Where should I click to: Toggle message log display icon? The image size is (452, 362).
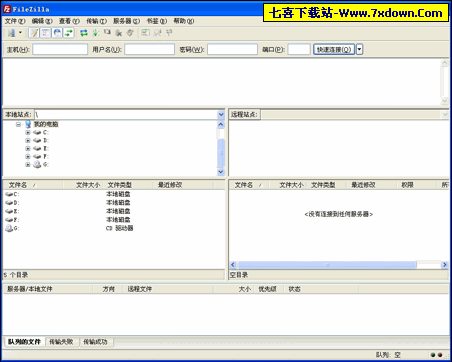click(x=34, y=33)
